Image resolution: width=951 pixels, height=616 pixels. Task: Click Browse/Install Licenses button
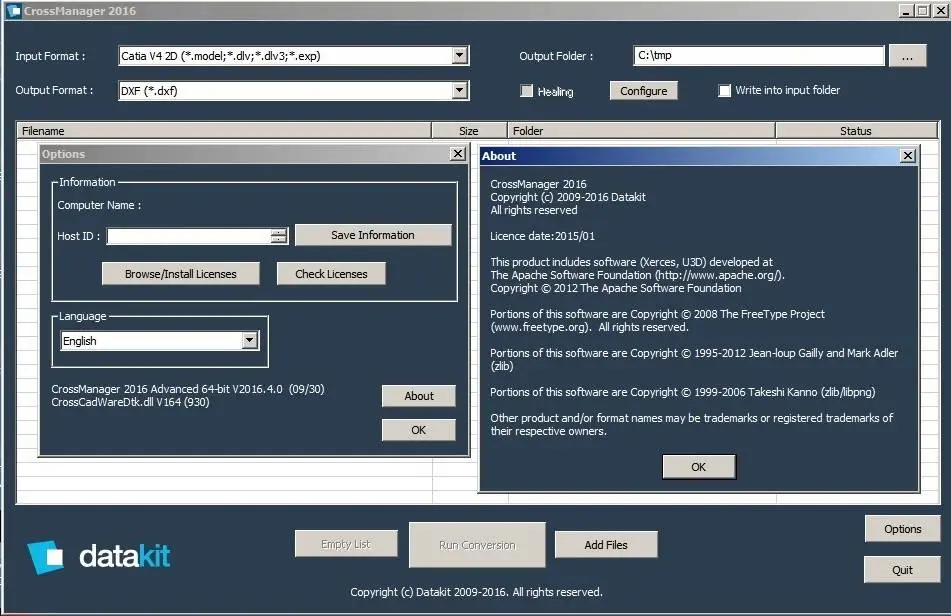181,274
